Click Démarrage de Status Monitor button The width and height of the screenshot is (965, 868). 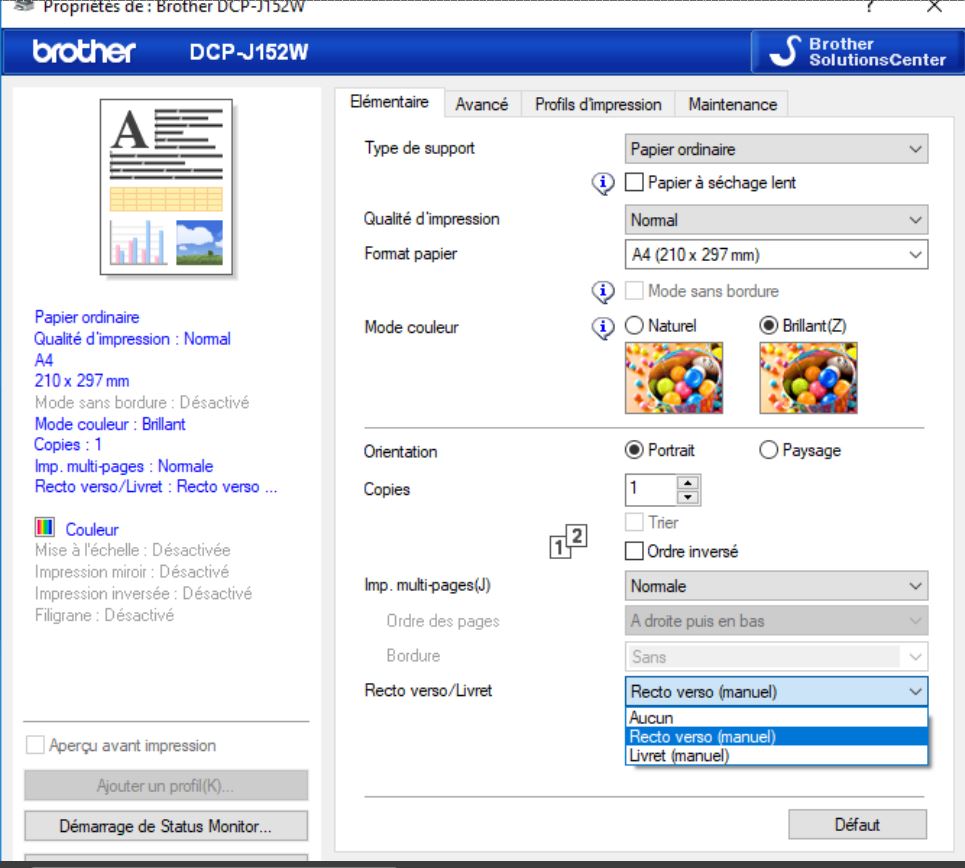click(166, 826)
